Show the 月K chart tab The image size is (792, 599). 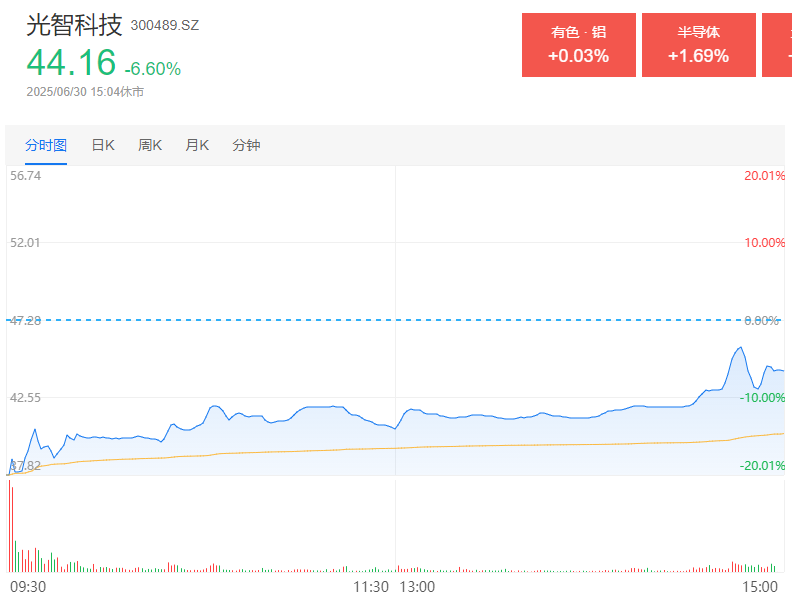point(197,145)
